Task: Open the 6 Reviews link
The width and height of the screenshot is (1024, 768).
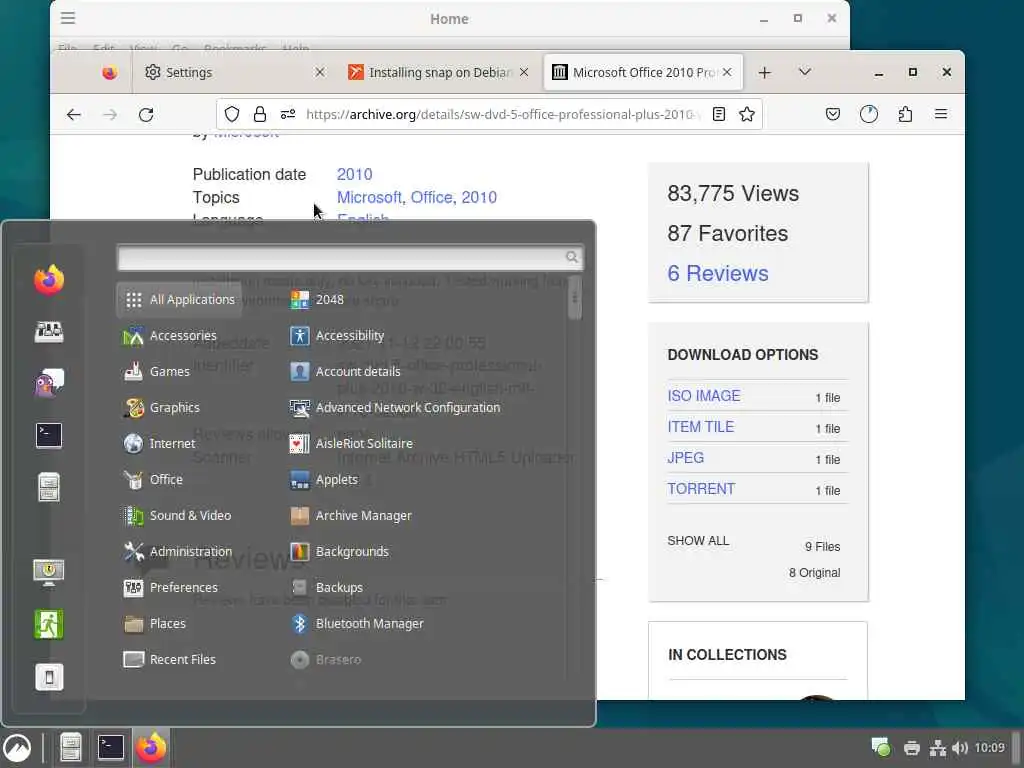Action: [x=718, y=273]
